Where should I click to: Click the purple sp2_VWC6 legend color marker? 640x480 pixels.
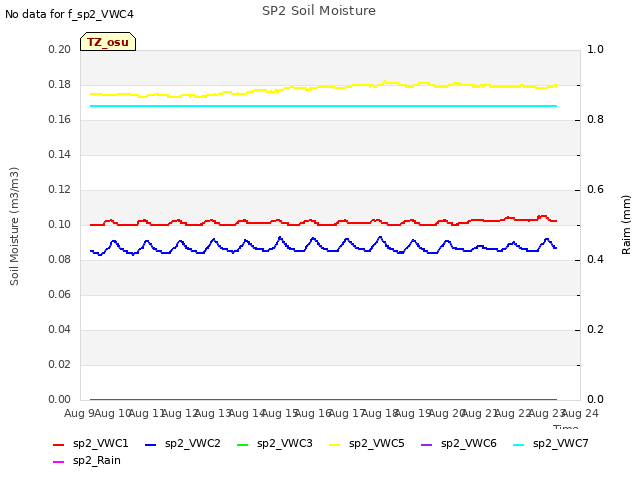tap(427, 444)
